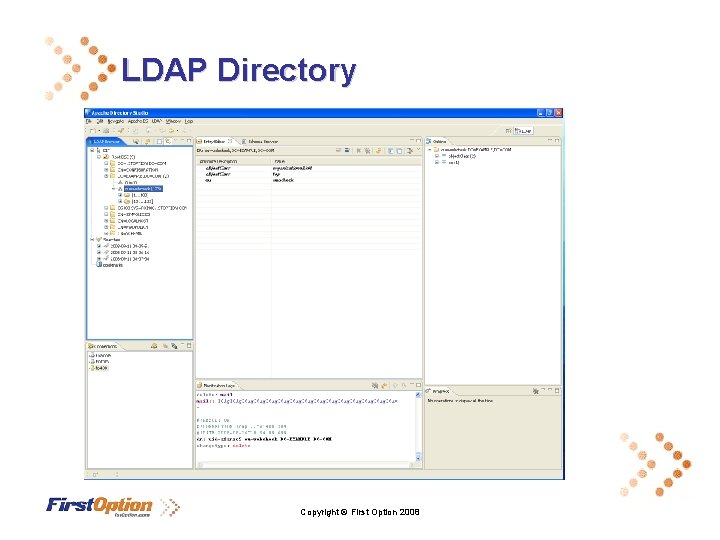720x540 pixels.
Task: Select the objectClass row with value top
Action: pyautogui.click(x=309, y=174)
